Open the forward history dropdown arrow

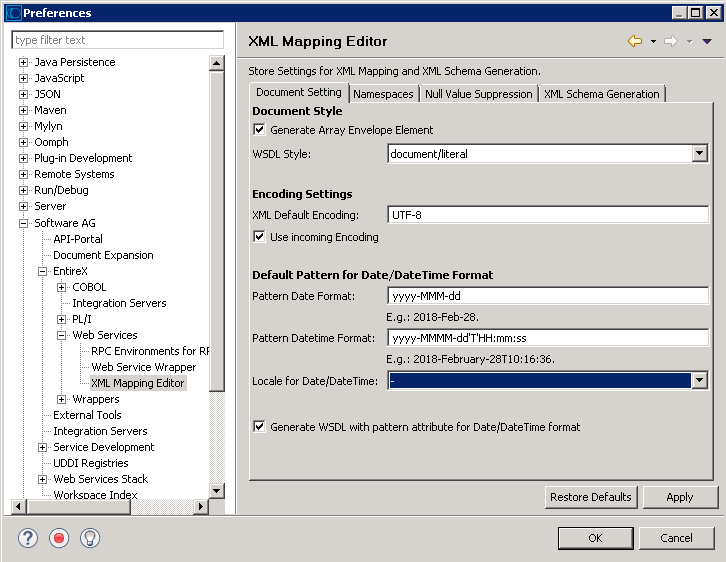click(x=689, y=42)
